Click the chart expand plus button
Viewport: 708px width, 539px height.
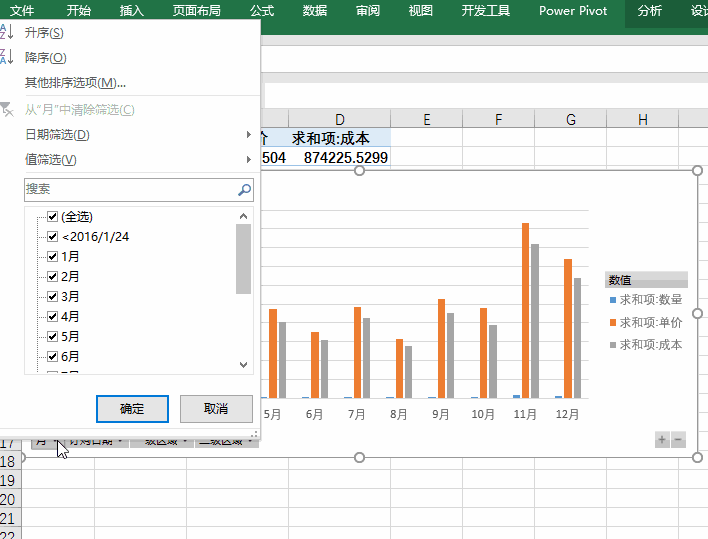(662, 439)
